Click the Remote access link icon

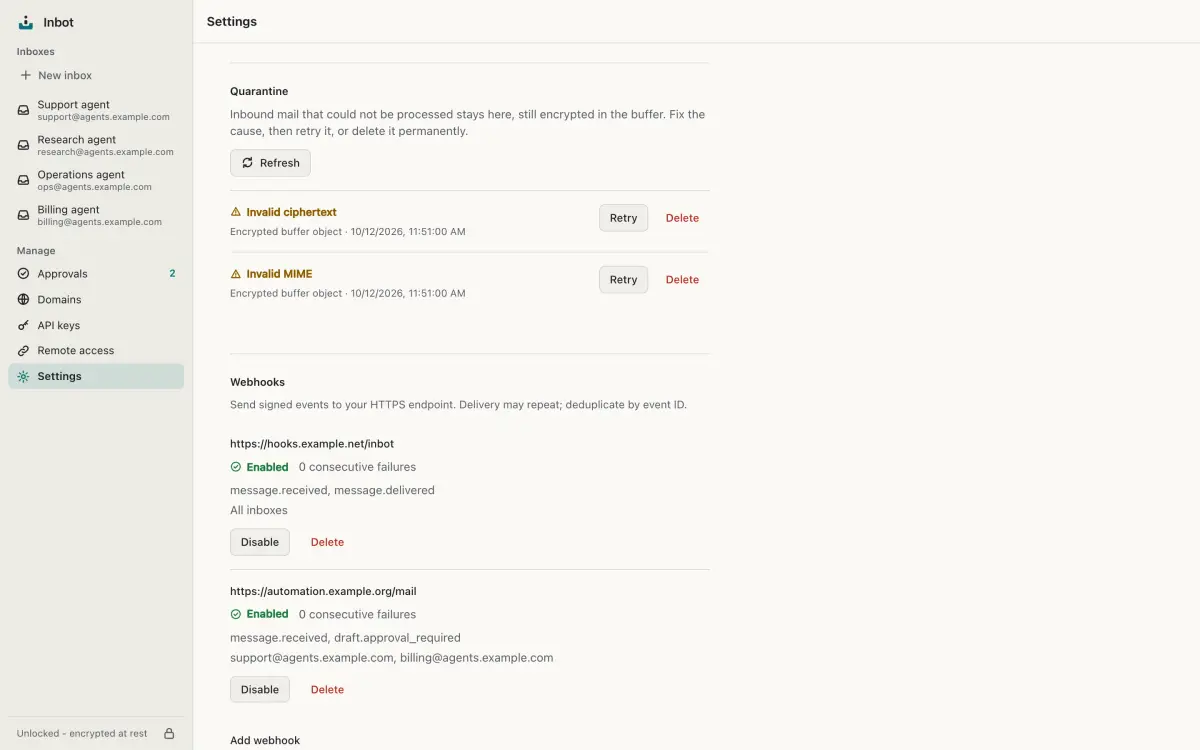tap(24, 351)
